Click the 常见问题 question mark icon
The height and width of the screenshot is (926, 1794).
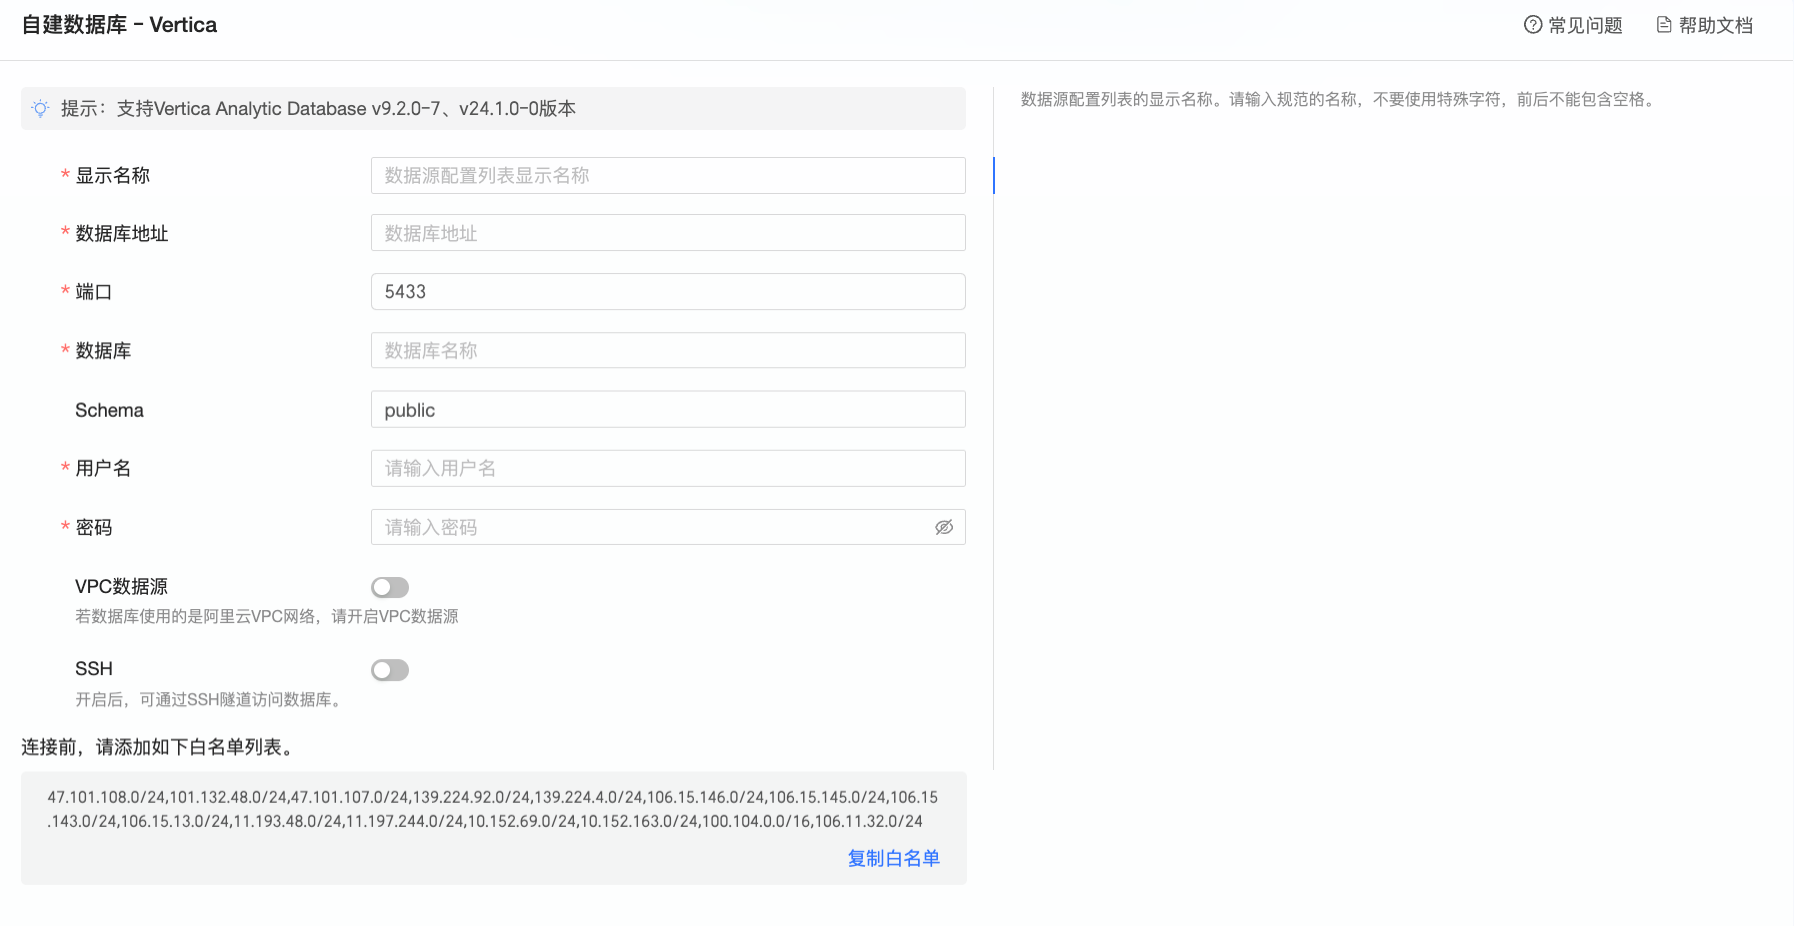1533,25
